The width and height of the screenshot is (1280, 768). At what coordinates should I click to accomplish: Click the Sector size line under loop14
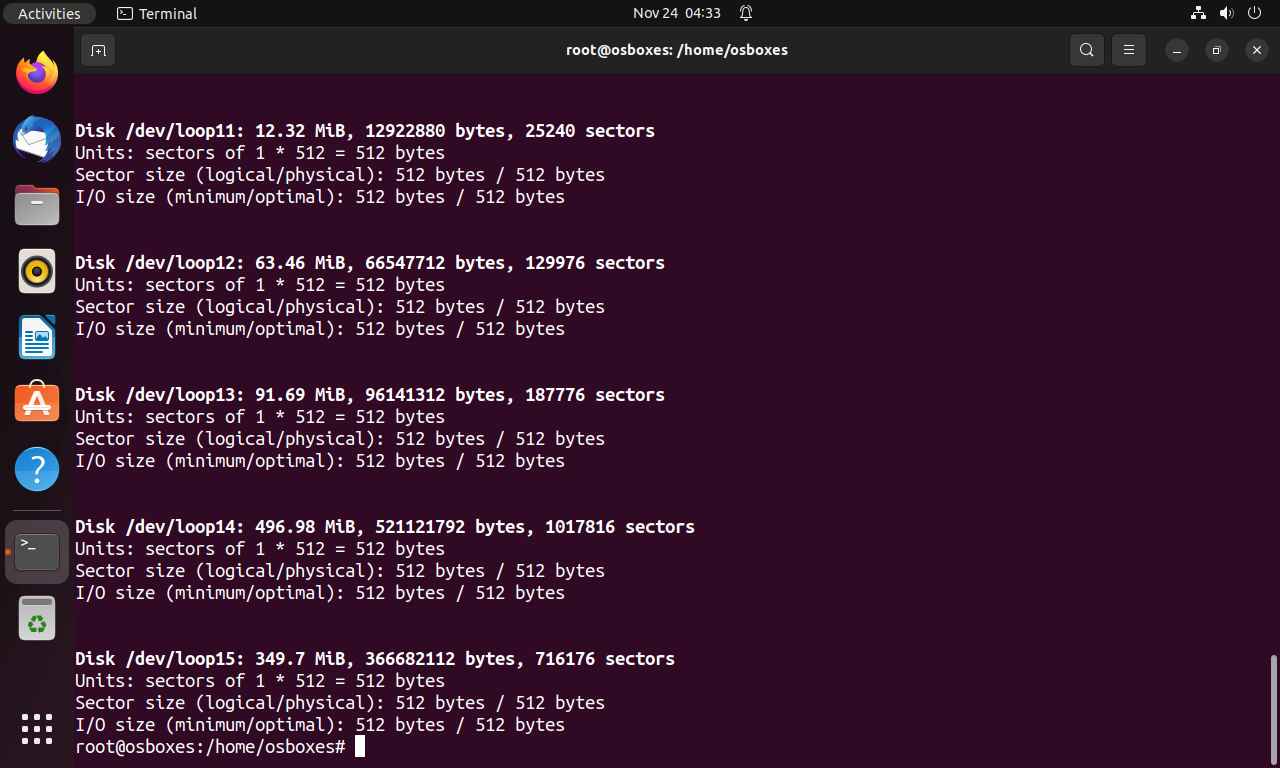(340, 571)
